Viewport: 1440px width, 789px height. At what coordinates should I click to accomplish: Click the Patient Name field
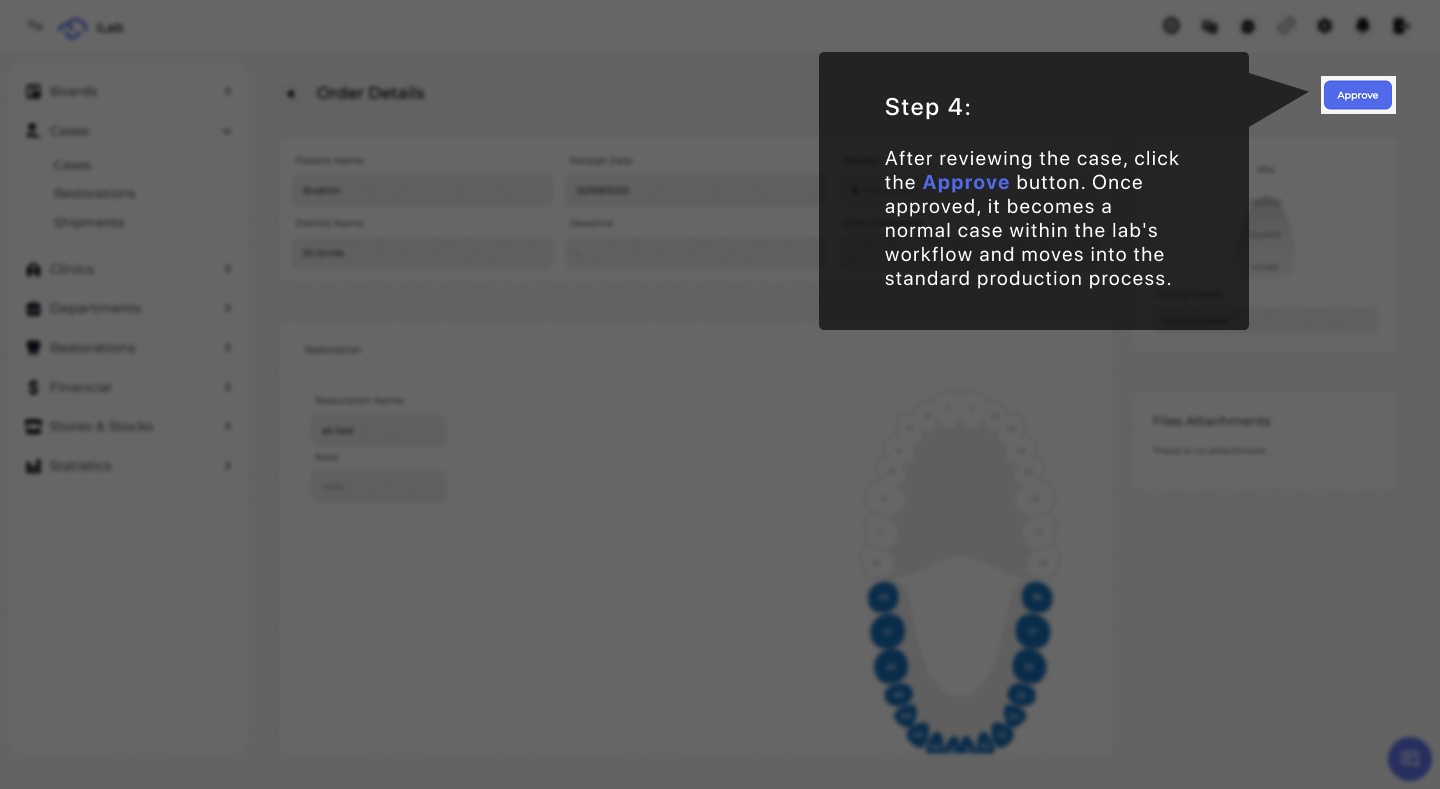pos(423,190)
